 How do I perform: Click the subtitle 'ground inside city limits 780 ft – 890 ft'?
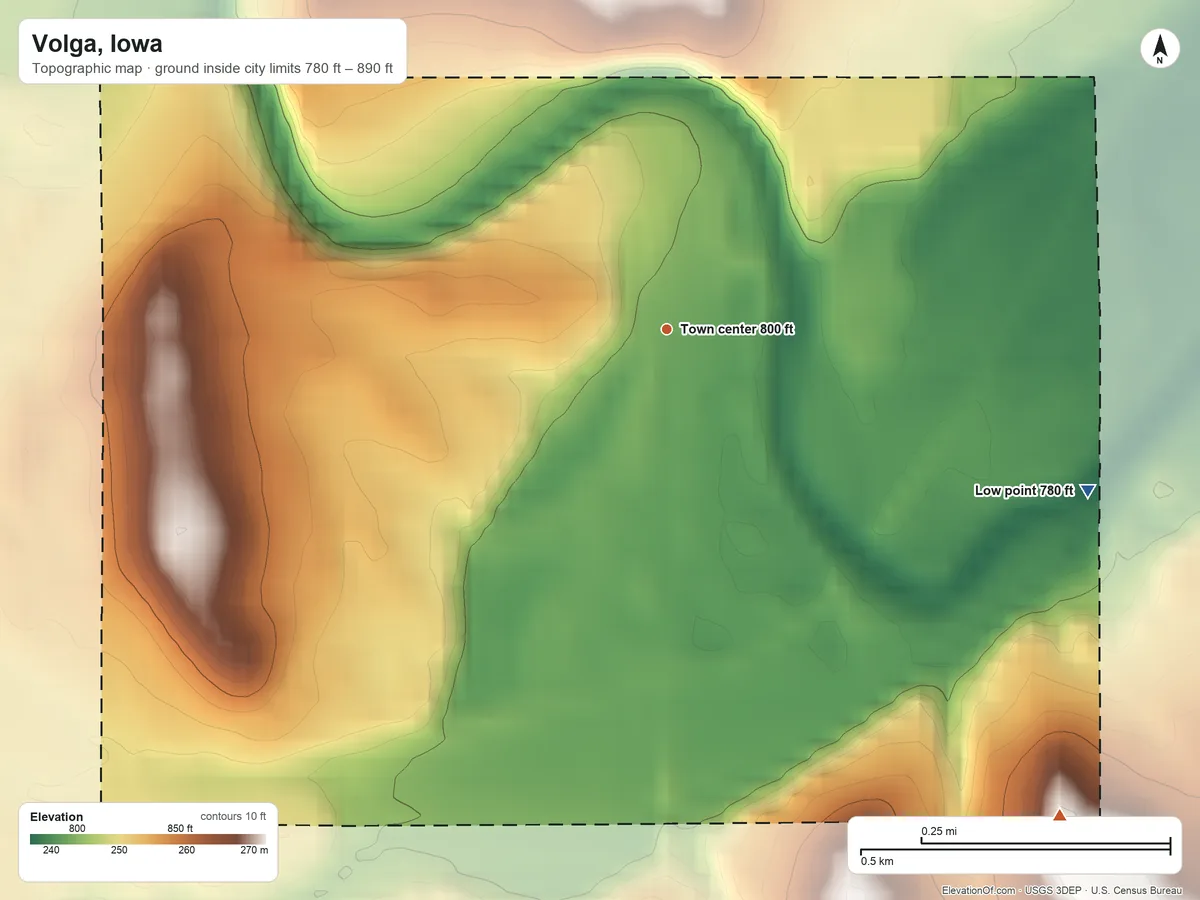[x=274, y=71]
